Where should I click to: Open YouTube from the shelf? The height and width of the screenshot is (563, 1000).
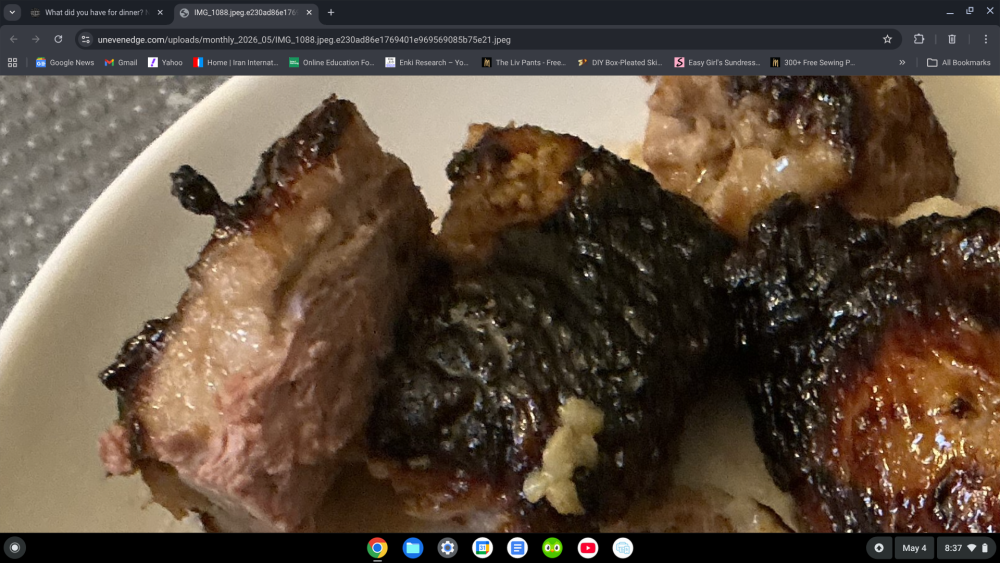point(587,548)
